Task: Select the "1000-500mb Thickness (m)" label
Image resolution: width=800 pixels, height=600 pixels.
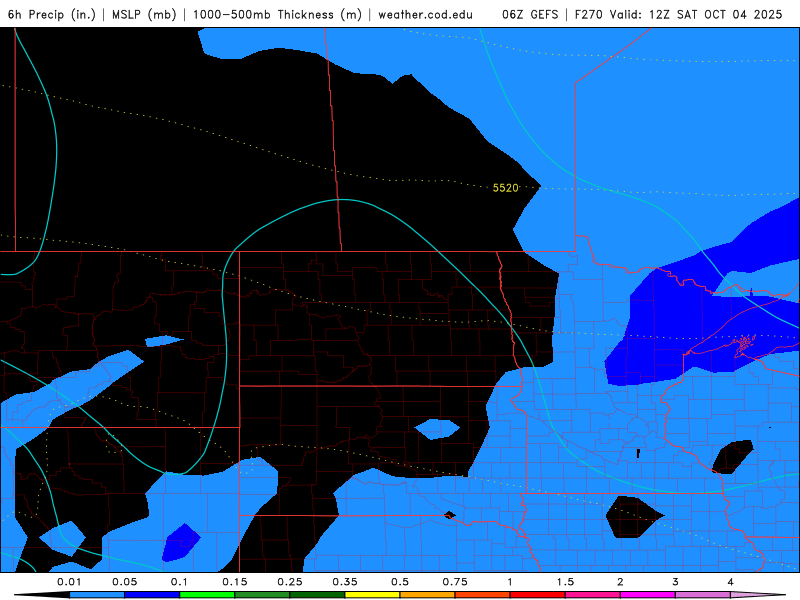Action: (277, 14)
